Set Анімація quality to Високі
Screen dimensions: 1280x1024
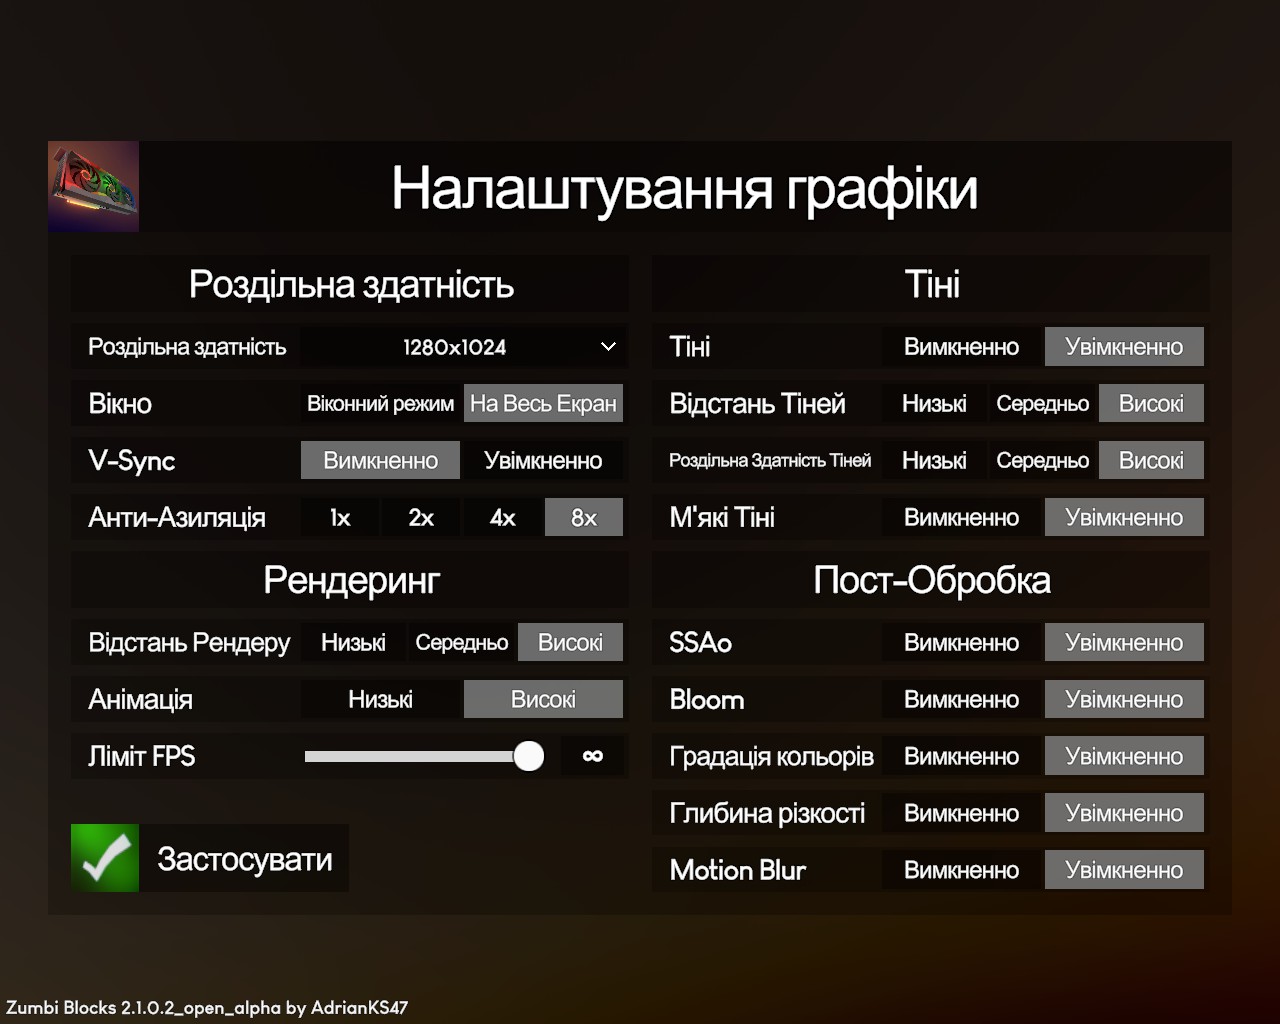[x=543, y=700]
